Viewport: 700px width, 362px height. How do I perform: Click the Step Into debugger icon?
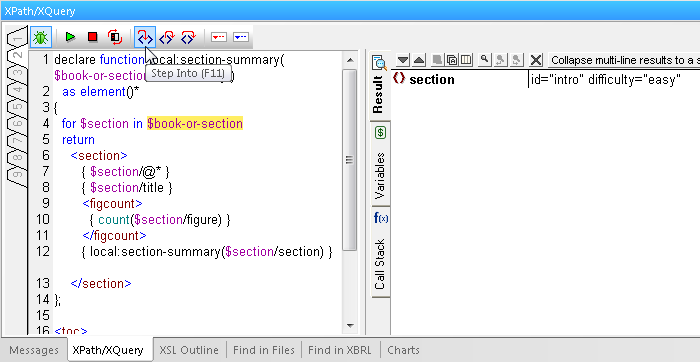[145, 37]
